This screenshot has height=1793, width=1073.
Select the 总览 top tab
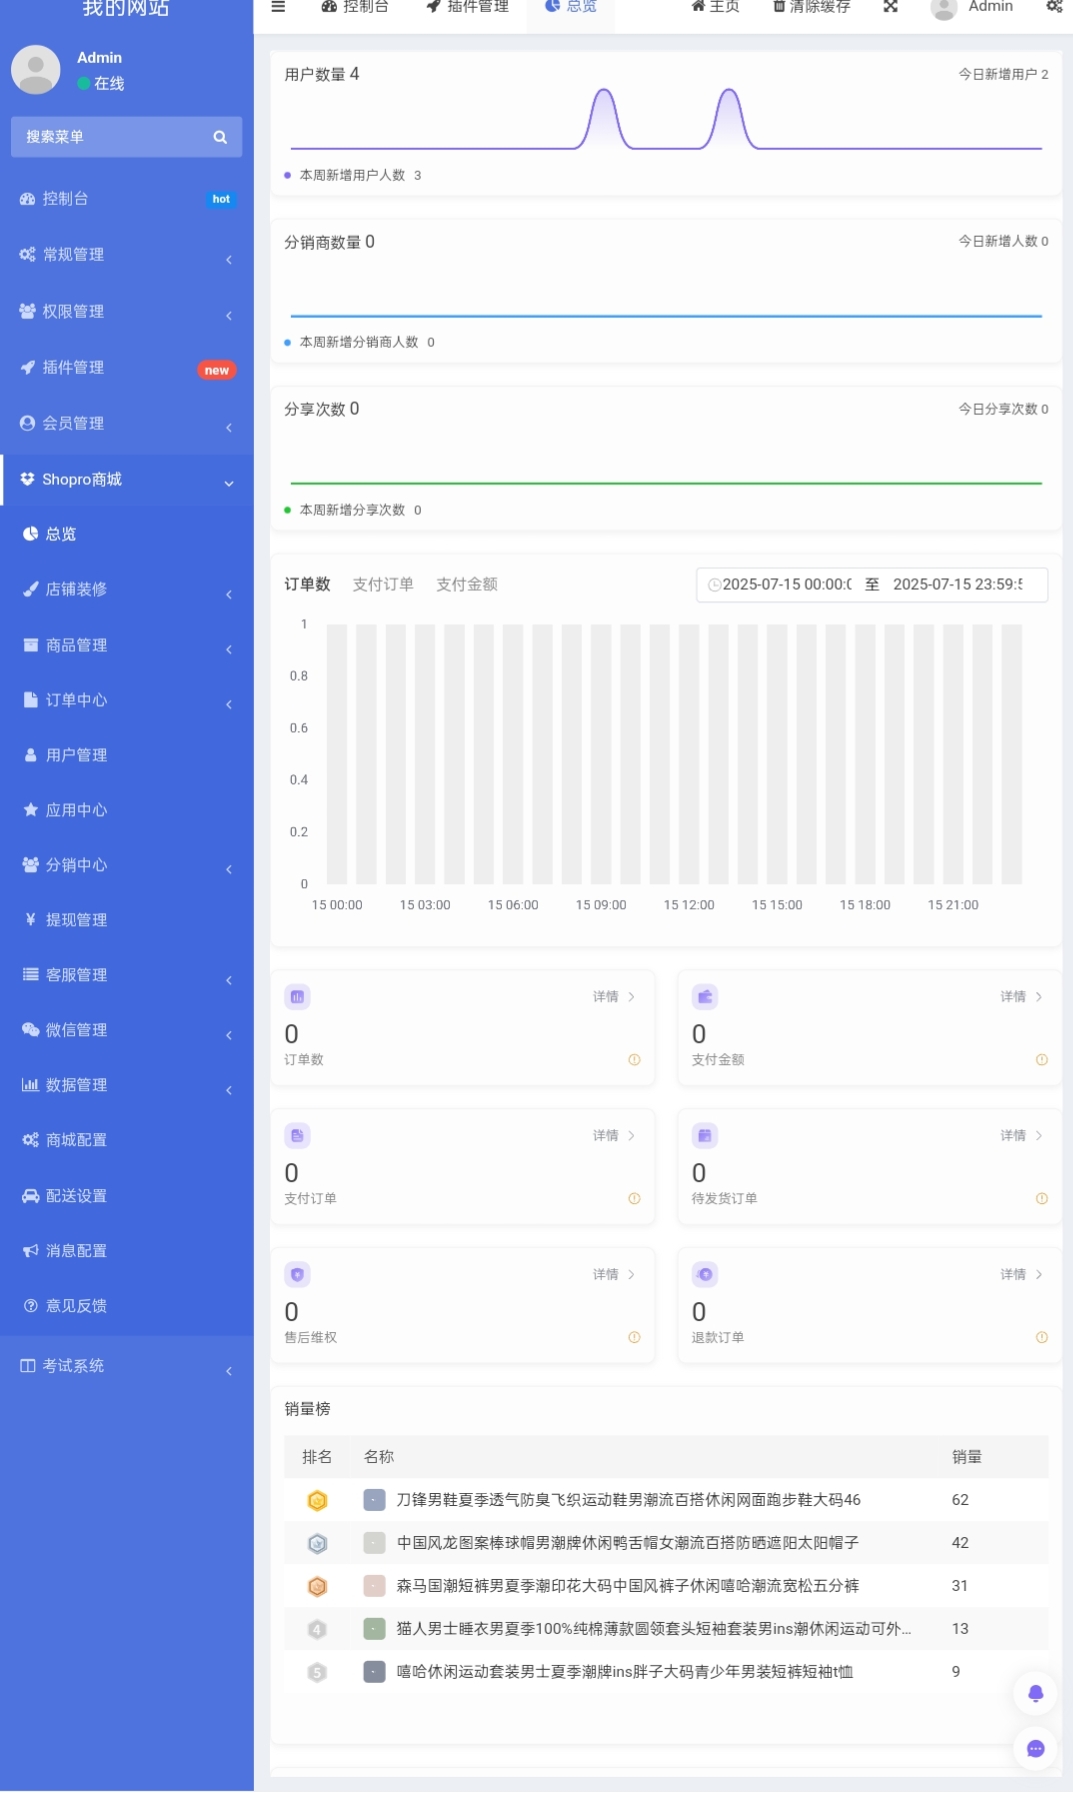(x=571, y=7)
